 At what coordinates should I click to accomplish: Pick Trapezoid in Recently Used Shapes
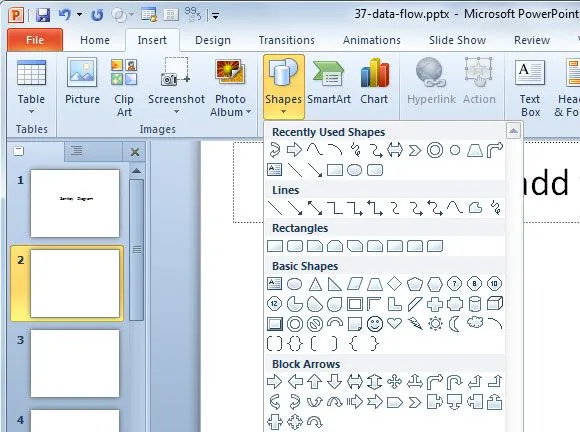[475, 151]
